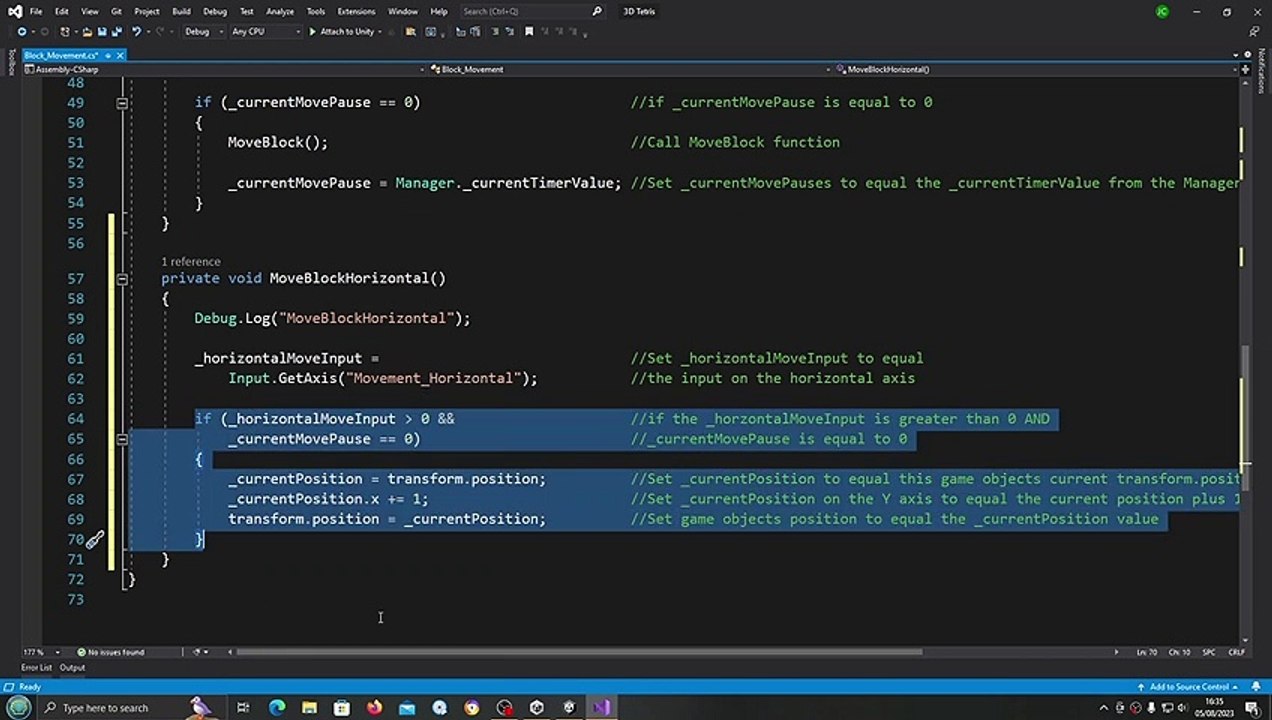Click the Search (Ctrl+Q) box
Image resolution: width=1272 pixels, height=720 pixels.
532,11
